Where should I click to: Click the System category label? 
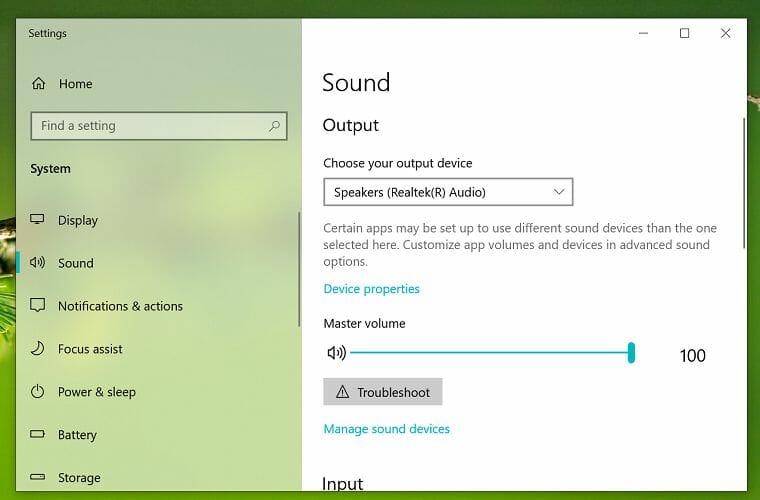coord(50,169)
